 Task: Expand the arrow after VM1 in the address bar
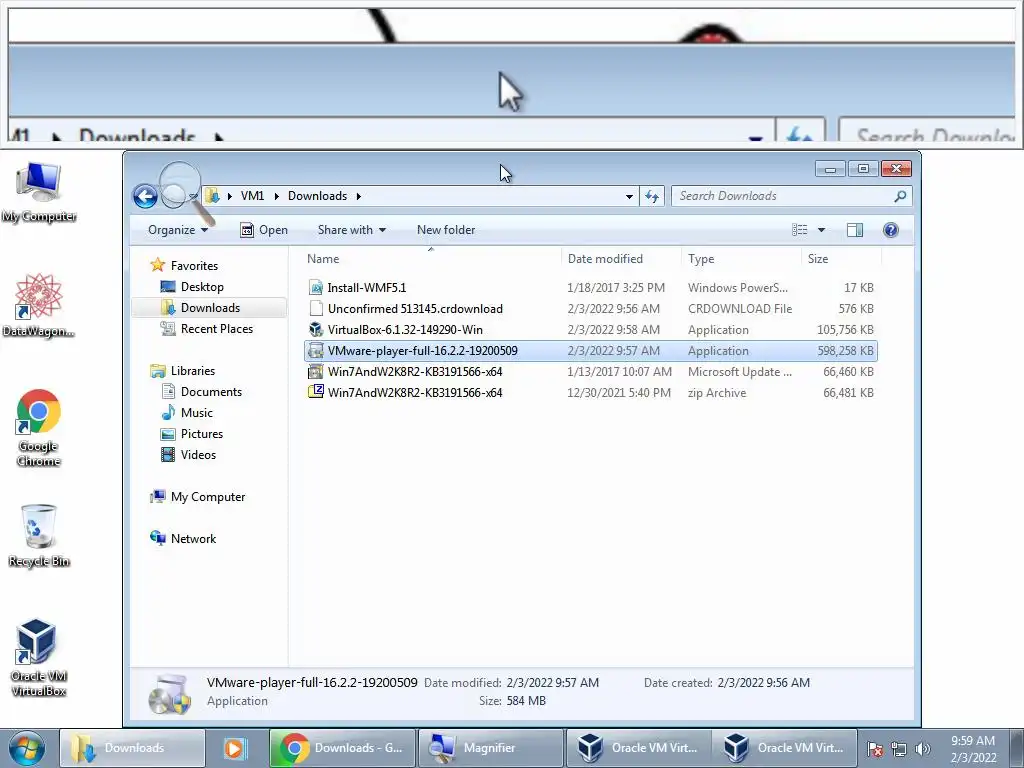point(277,196)
